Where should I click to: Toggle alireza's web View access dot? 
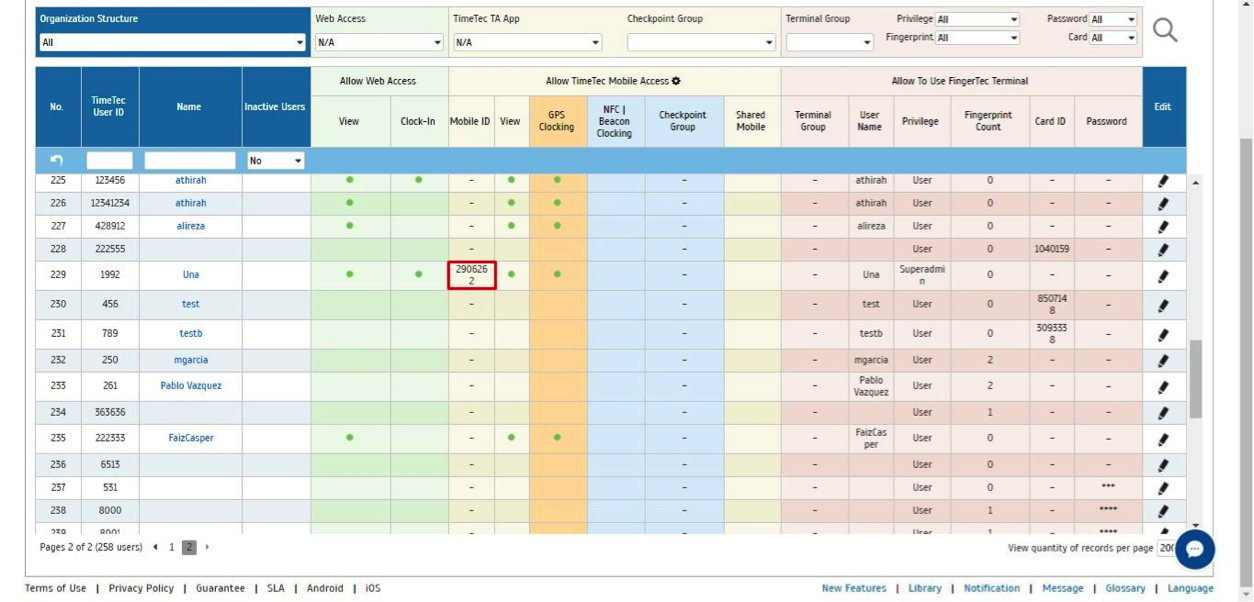(349, 226)
